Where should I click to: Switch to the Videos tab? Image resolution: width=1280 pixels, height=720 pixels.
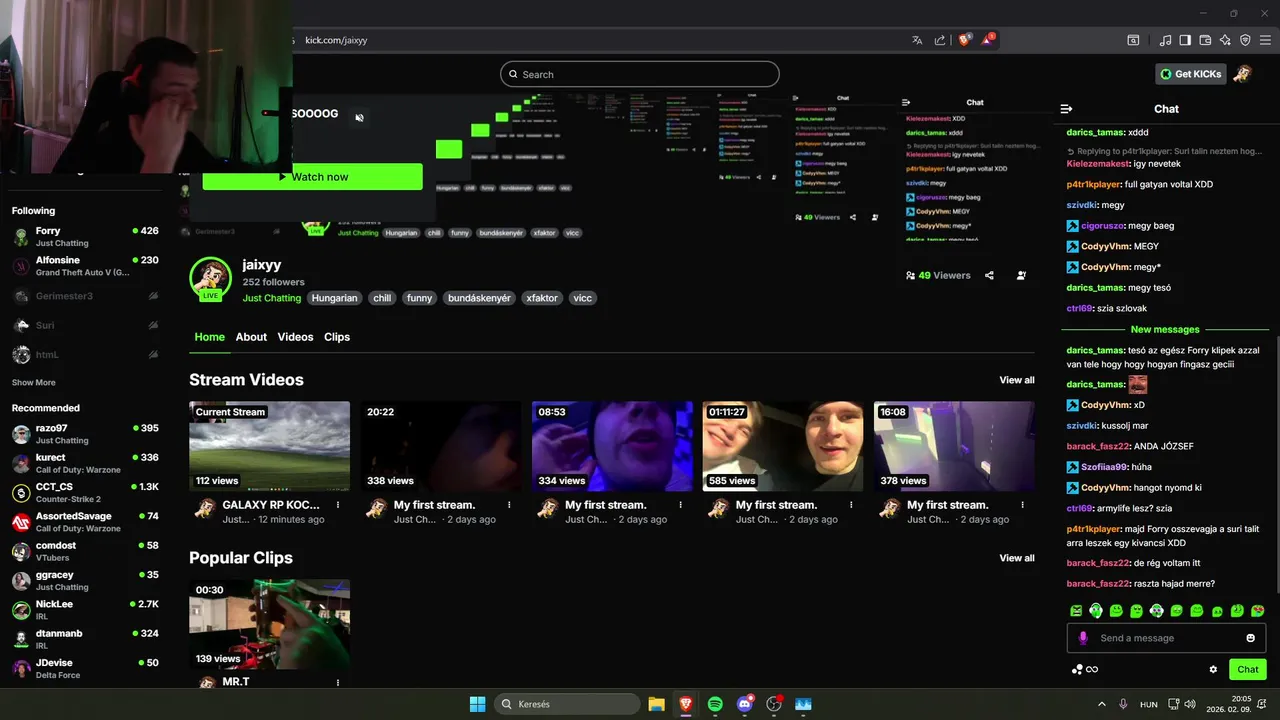[x=295, y=337]
